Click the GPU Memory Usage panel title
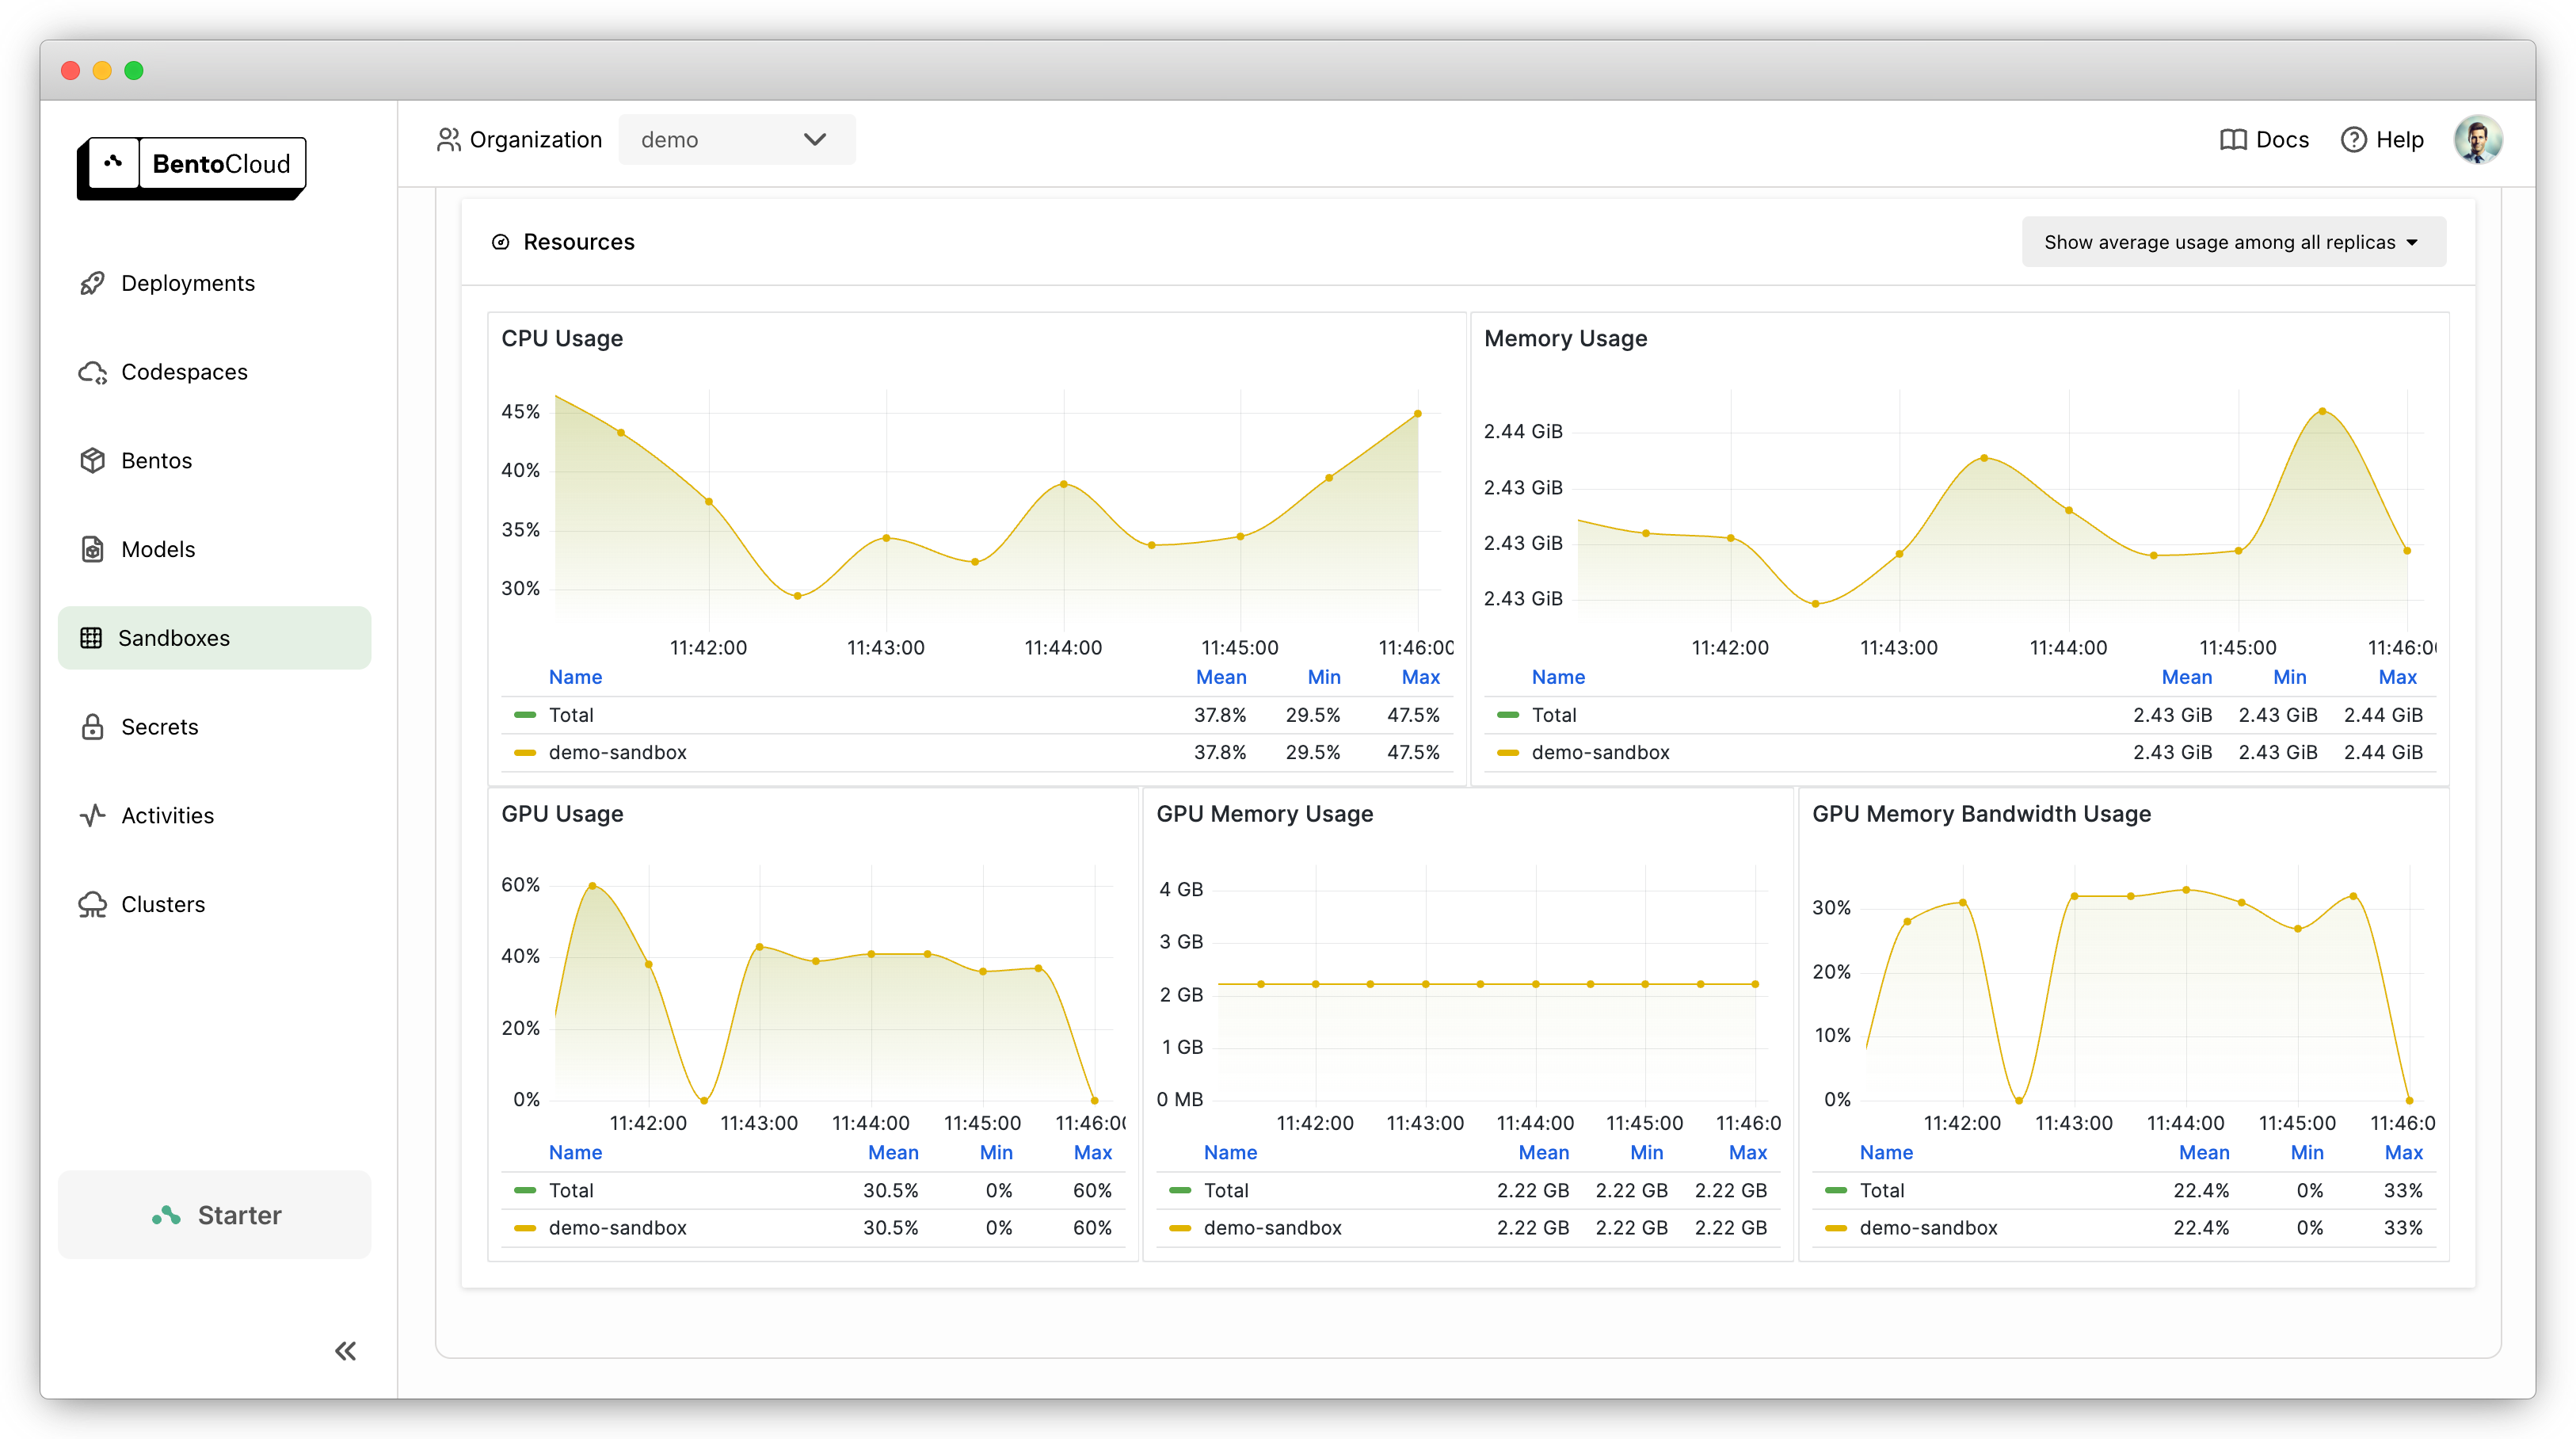 point(1264,814)
